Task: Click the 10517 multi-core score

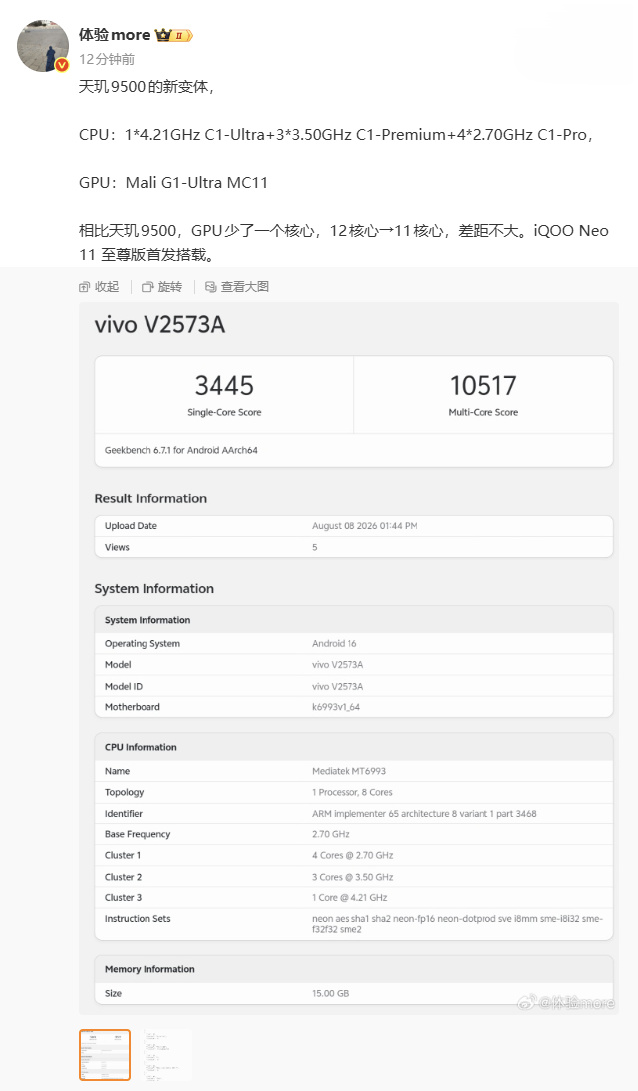Action: 483,385
